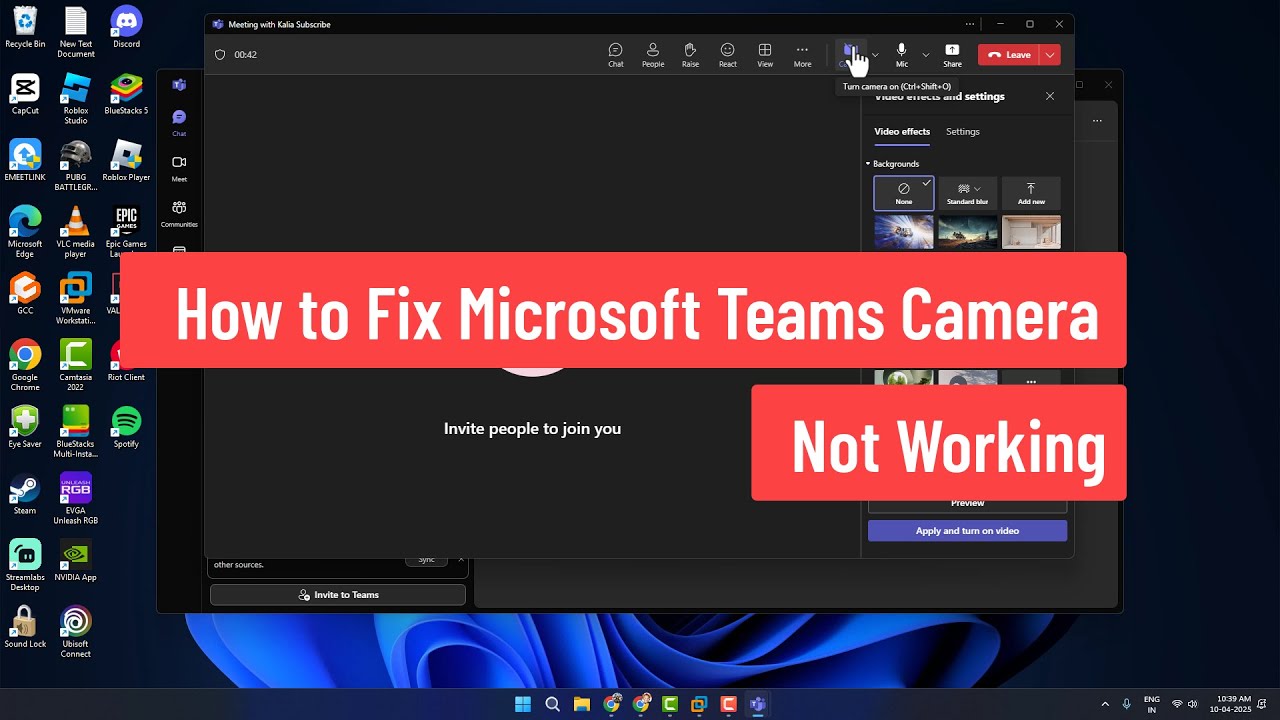Toggle the Mic mute button
The height and width of the screenshot is (720, 1280).
coord(902,55)
